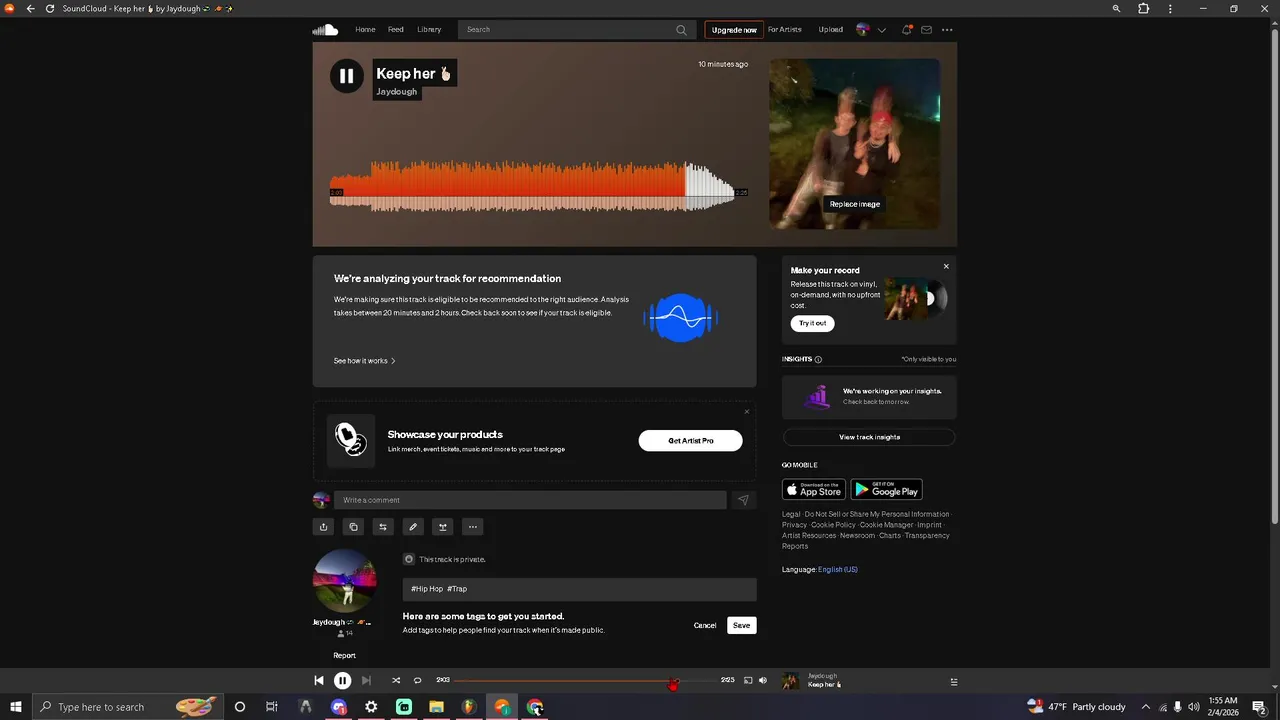Screen dimensions: 1280x720
Task: Open Chrome three-dot menu
Action: point(1170,8)
